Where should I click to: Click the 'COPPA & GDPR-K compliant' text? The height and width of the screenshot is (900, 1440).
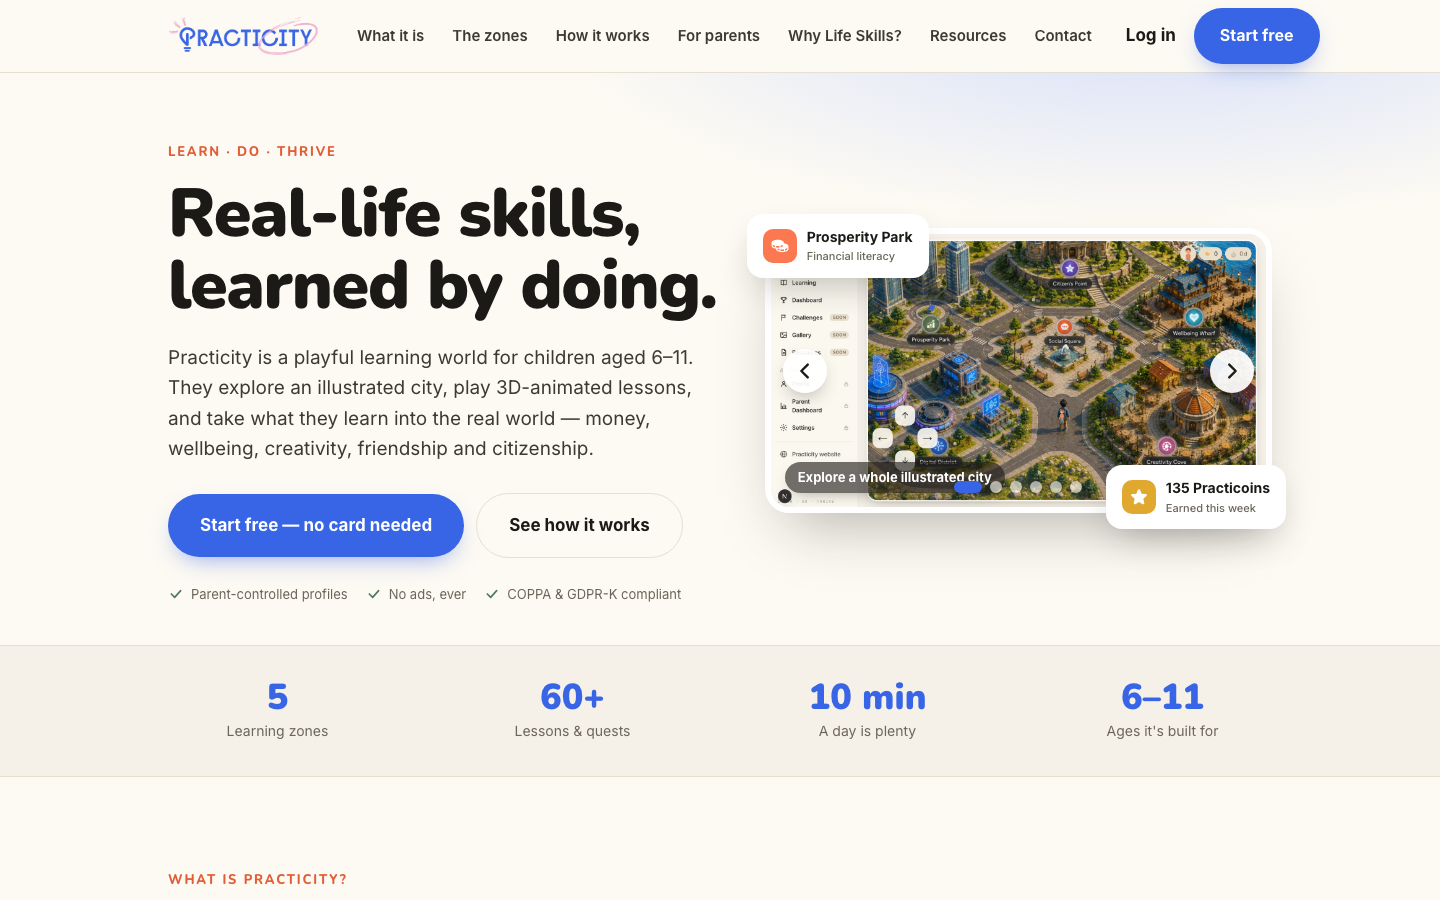[x=594, y=594]
